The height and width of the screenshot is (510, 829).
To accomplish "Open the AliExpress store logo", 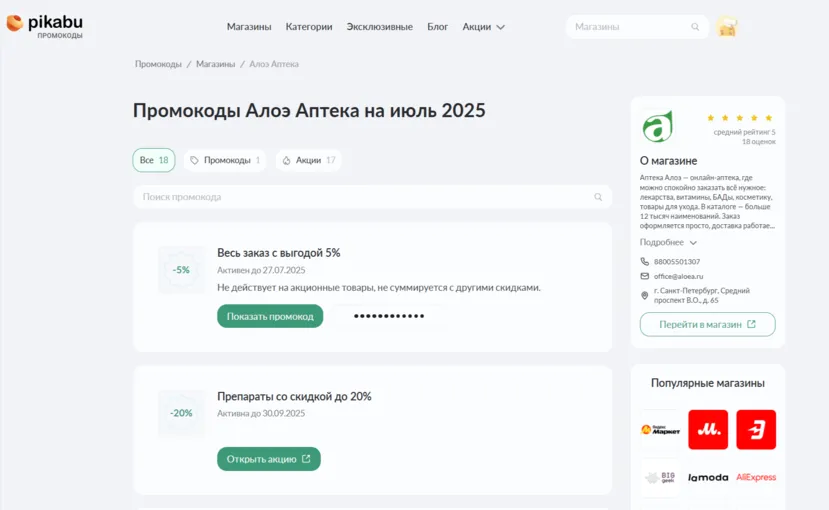I will coord(756,477).
